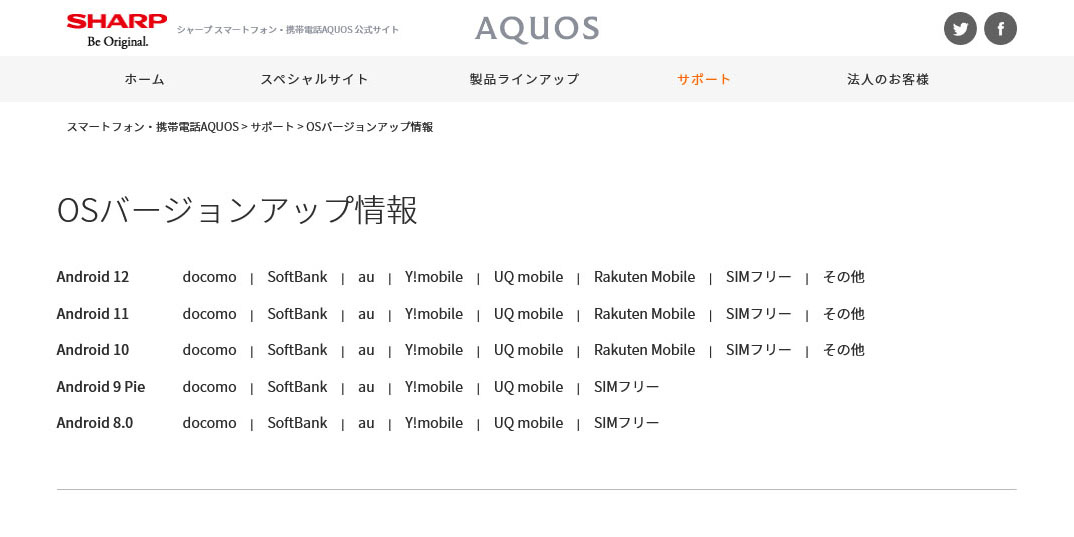Open the スペシャルサイト menu item
The image size is (1074, 537).
pyautogui.click(x=315, y=79)
